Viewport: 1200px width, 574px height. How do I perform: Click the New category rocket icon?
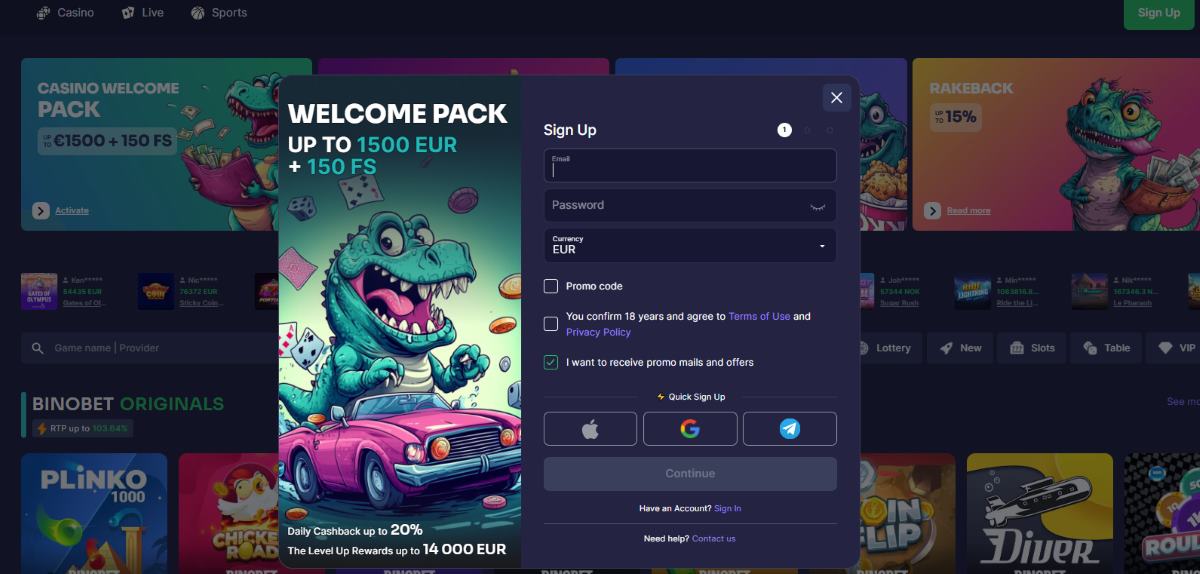click(x=946, y=348)
